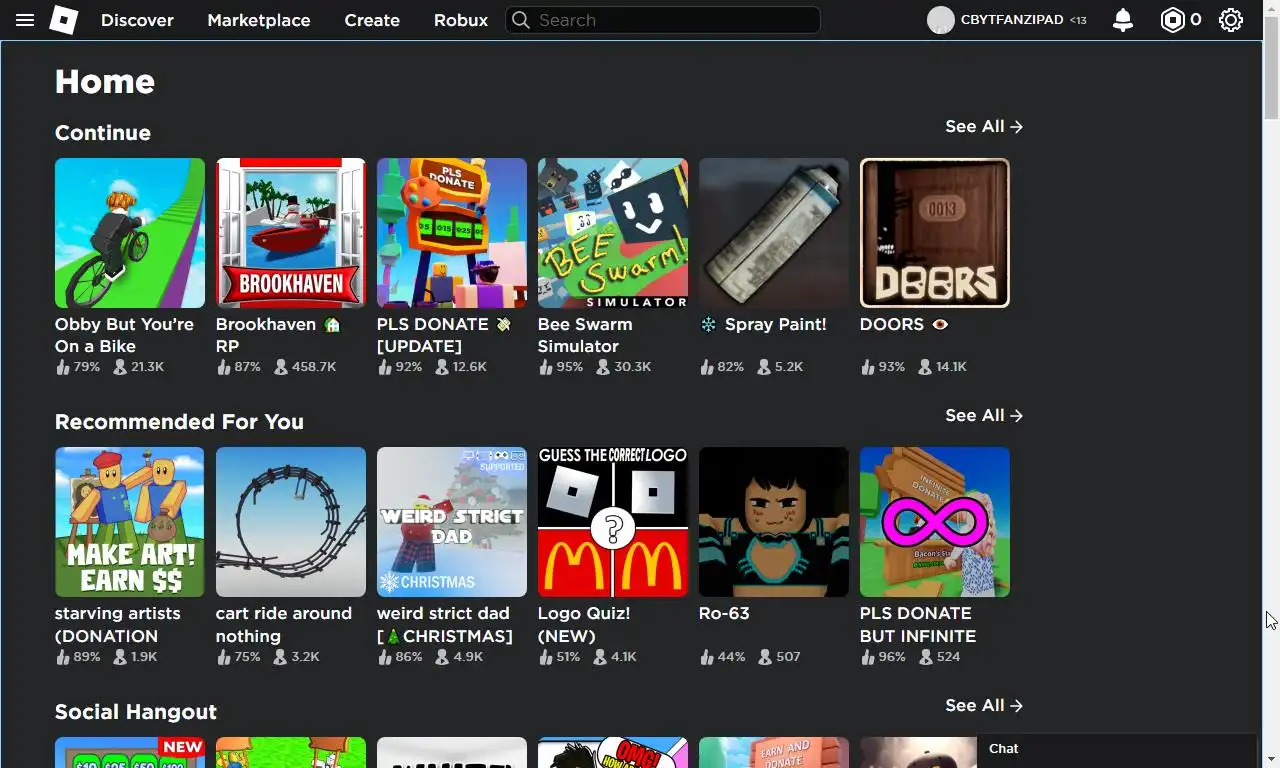Click the page vertical scrollbar thumb
This screenshot has height=768, width=1280.
1271,67
